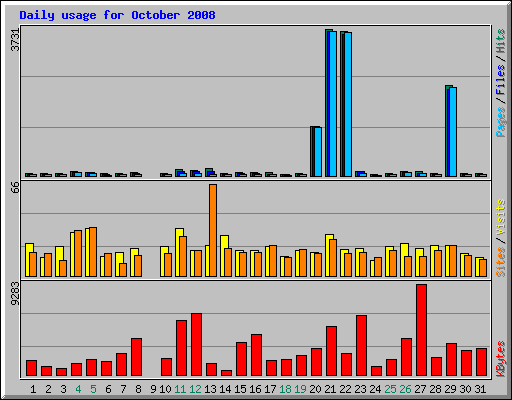Click the red KBytes bar for day 21
This screenshot has width=512, height=400.
click(x=331, y=351)
